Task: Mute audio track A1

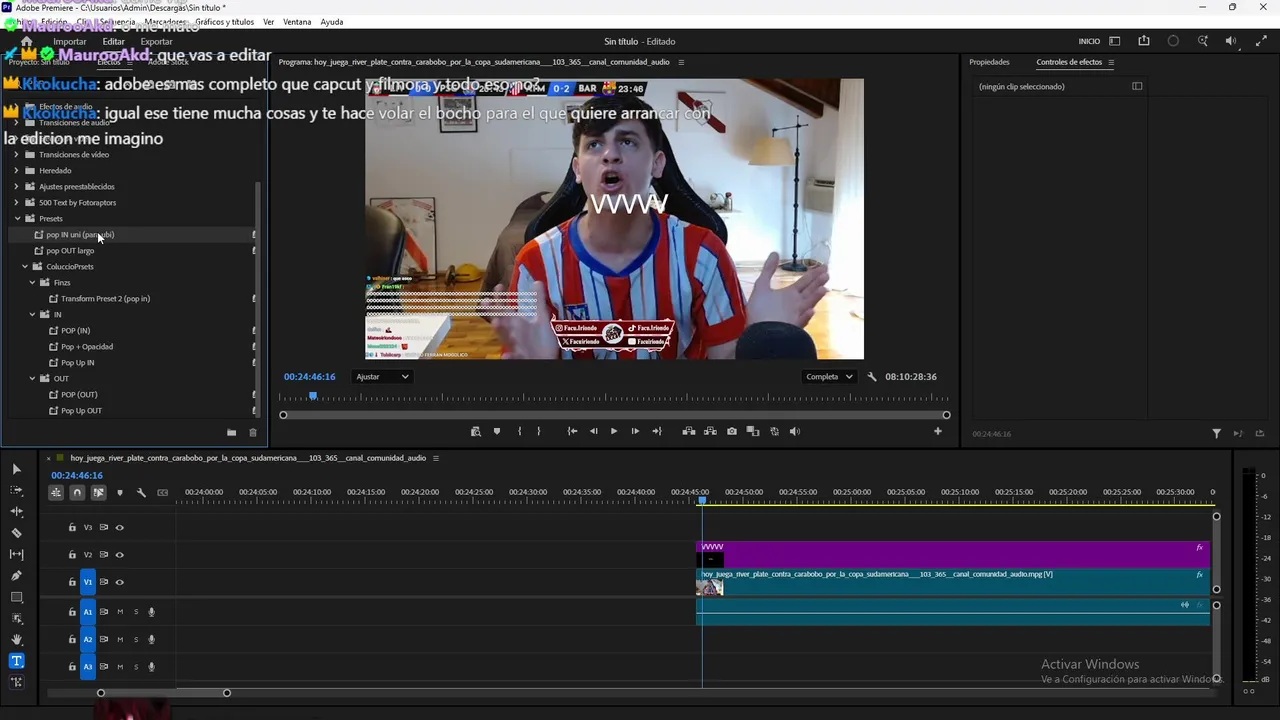Action: pyautogui.click(x=120, y=612)
